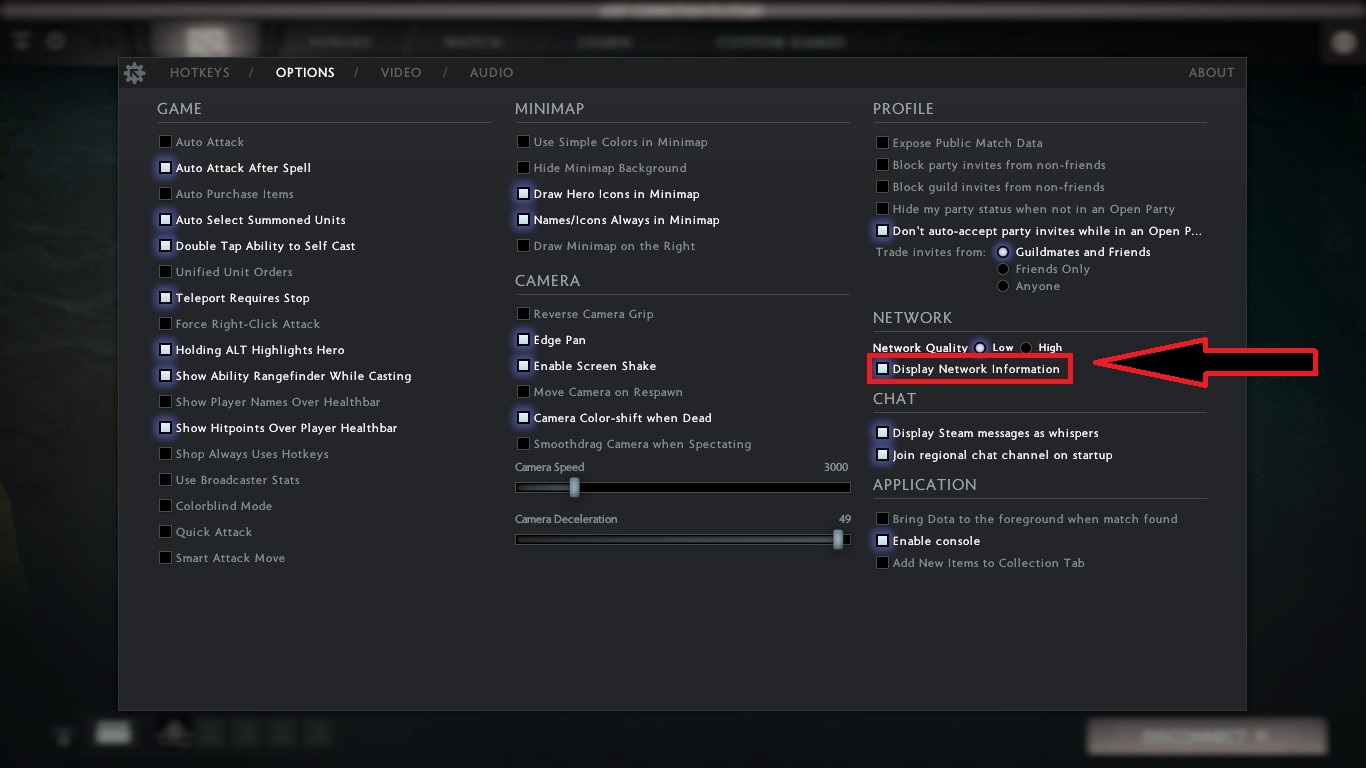Disable Edge Pan checkbox
Viewport: 1366px width, 768px height.
pos(523,340)
